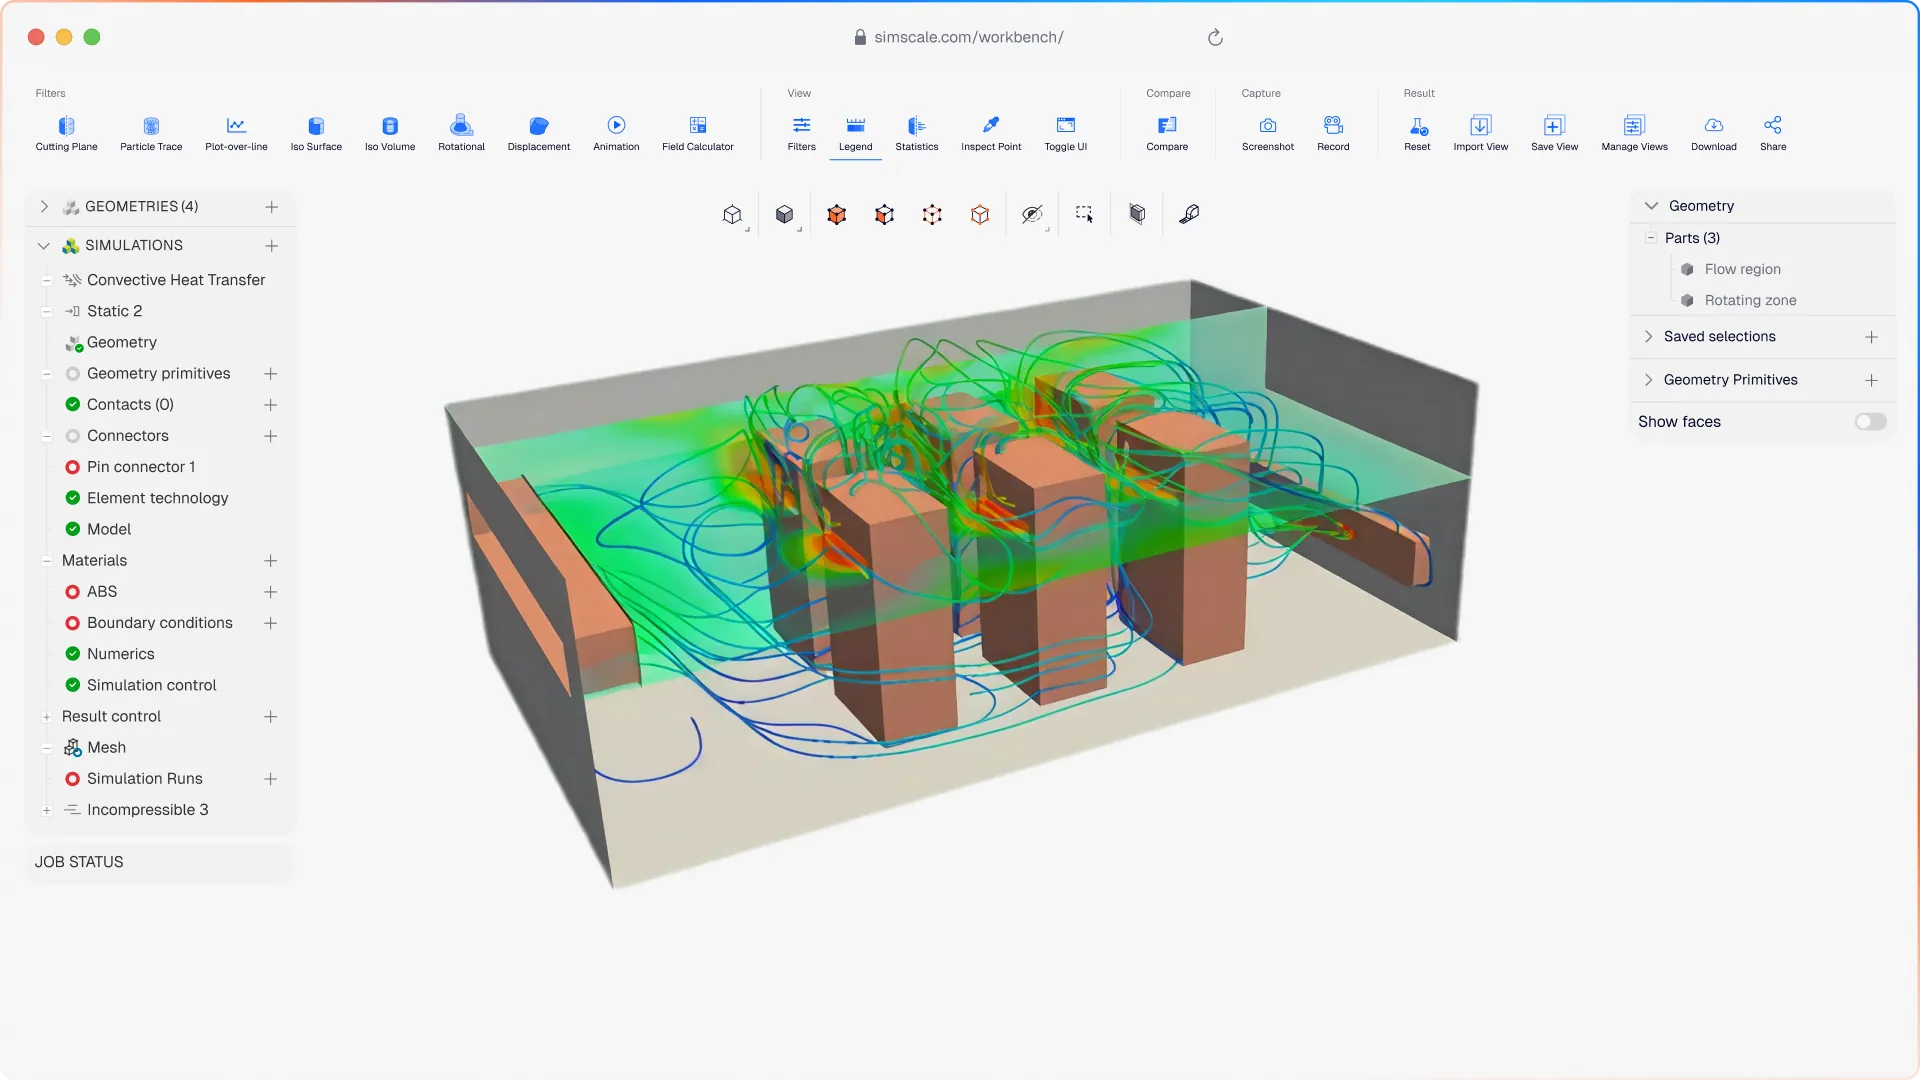This screenshot has width=1920, height=1080.
Task: Add a new geometry with plus button
Action: click(x=271, y=207)
